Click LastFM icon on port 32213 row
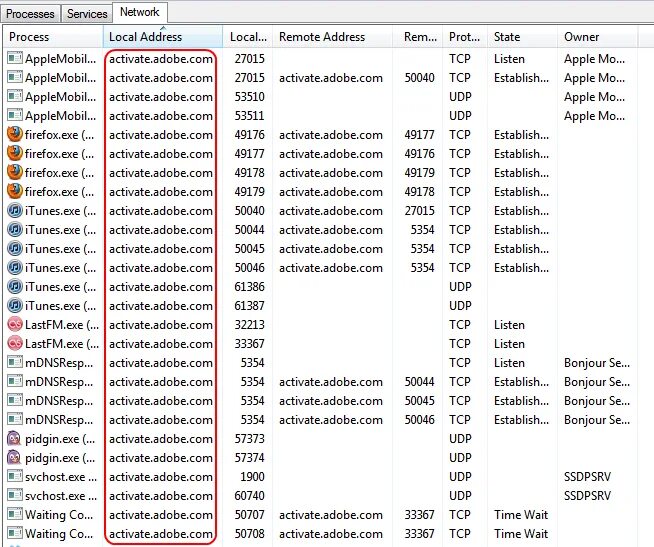 [15, 324]
